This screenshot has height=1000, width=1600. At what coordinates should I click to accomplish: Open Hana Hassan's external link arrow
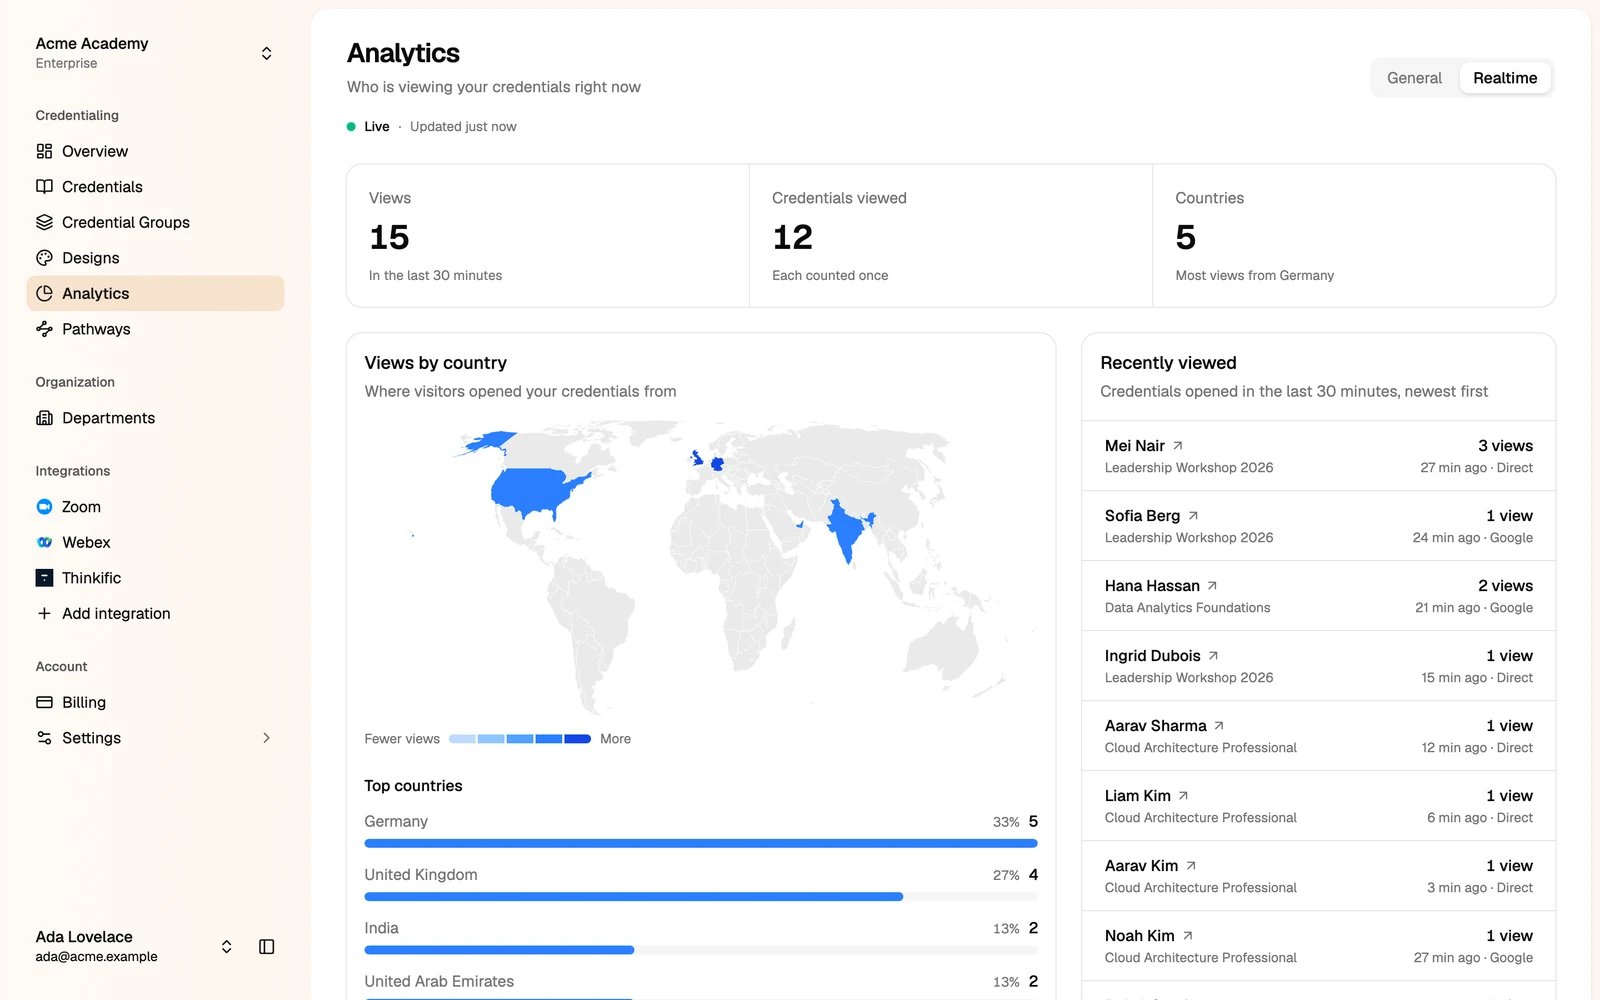click(x=1213, y=586)
